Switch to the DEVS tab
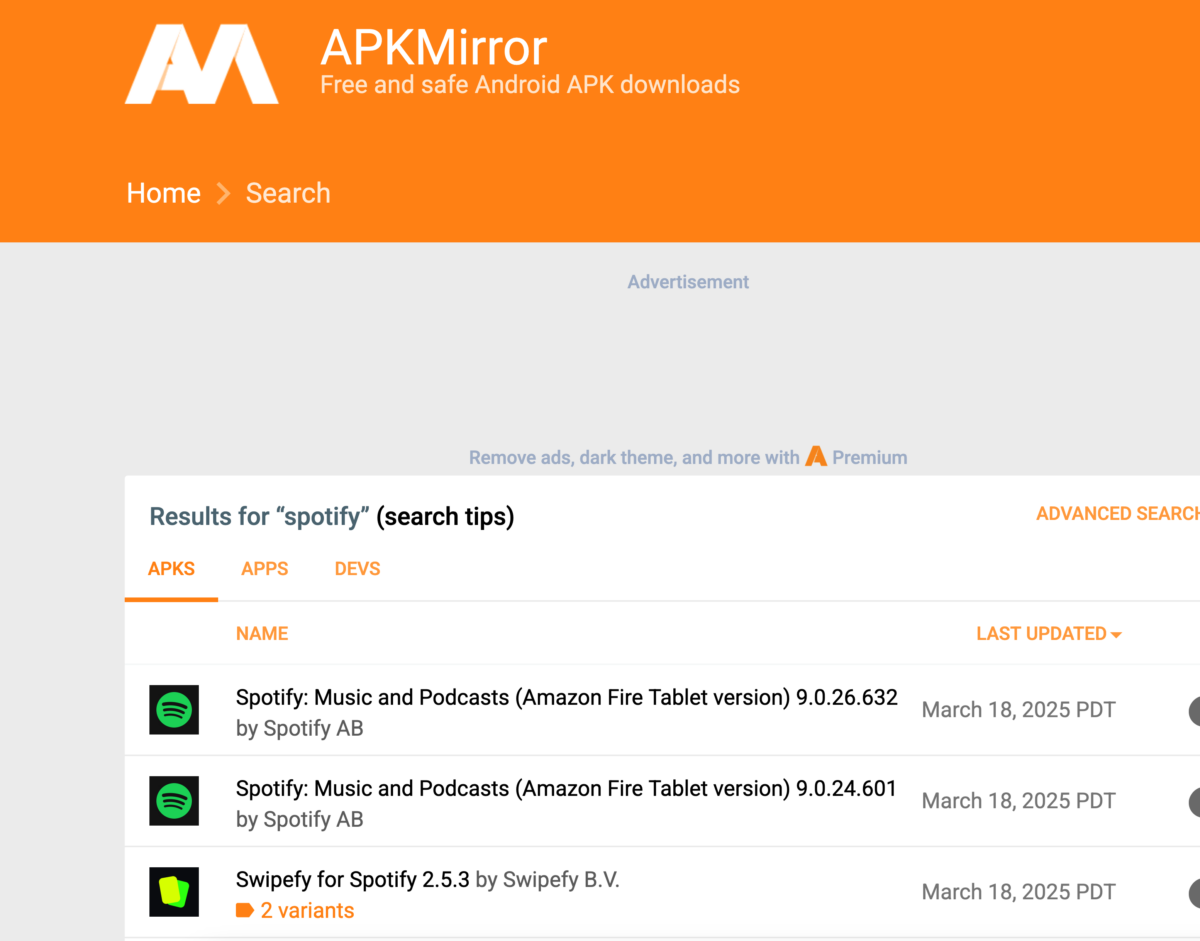 357,569
